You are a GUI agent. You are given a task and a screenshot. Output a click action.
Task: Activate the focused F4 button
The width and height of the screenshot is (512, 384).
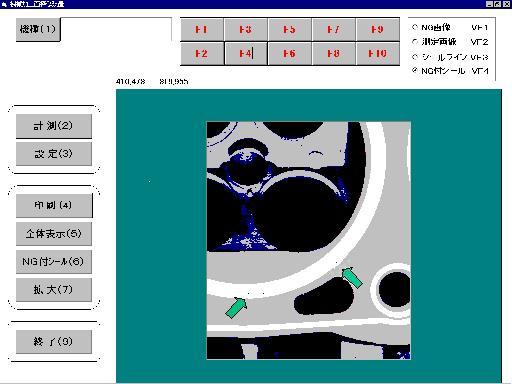(246, 54)
